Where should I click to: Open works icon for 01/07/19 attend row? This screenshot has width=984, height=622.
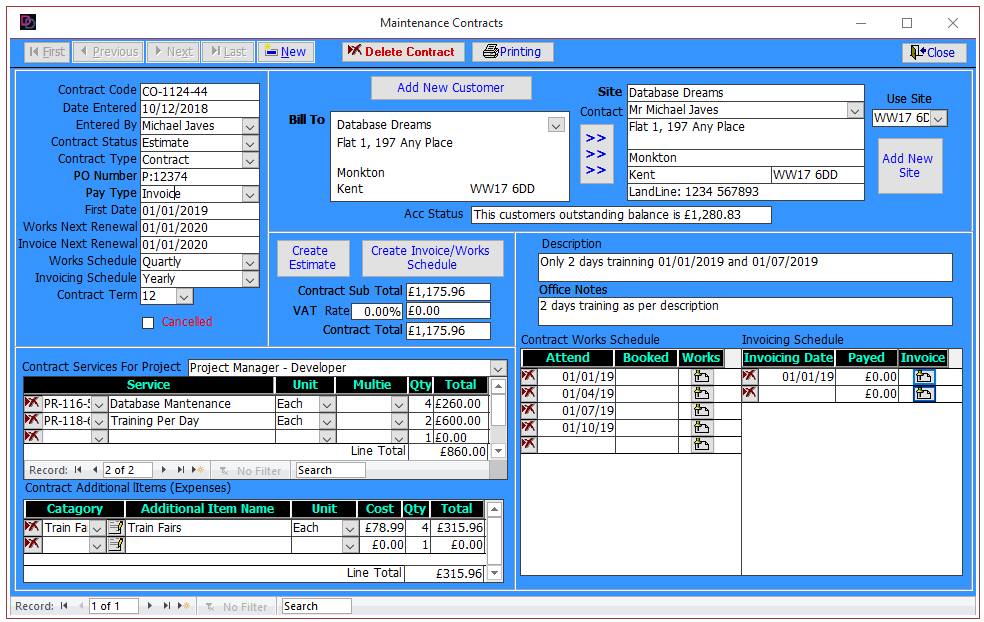pyautogui.click(x=702, y=410)
